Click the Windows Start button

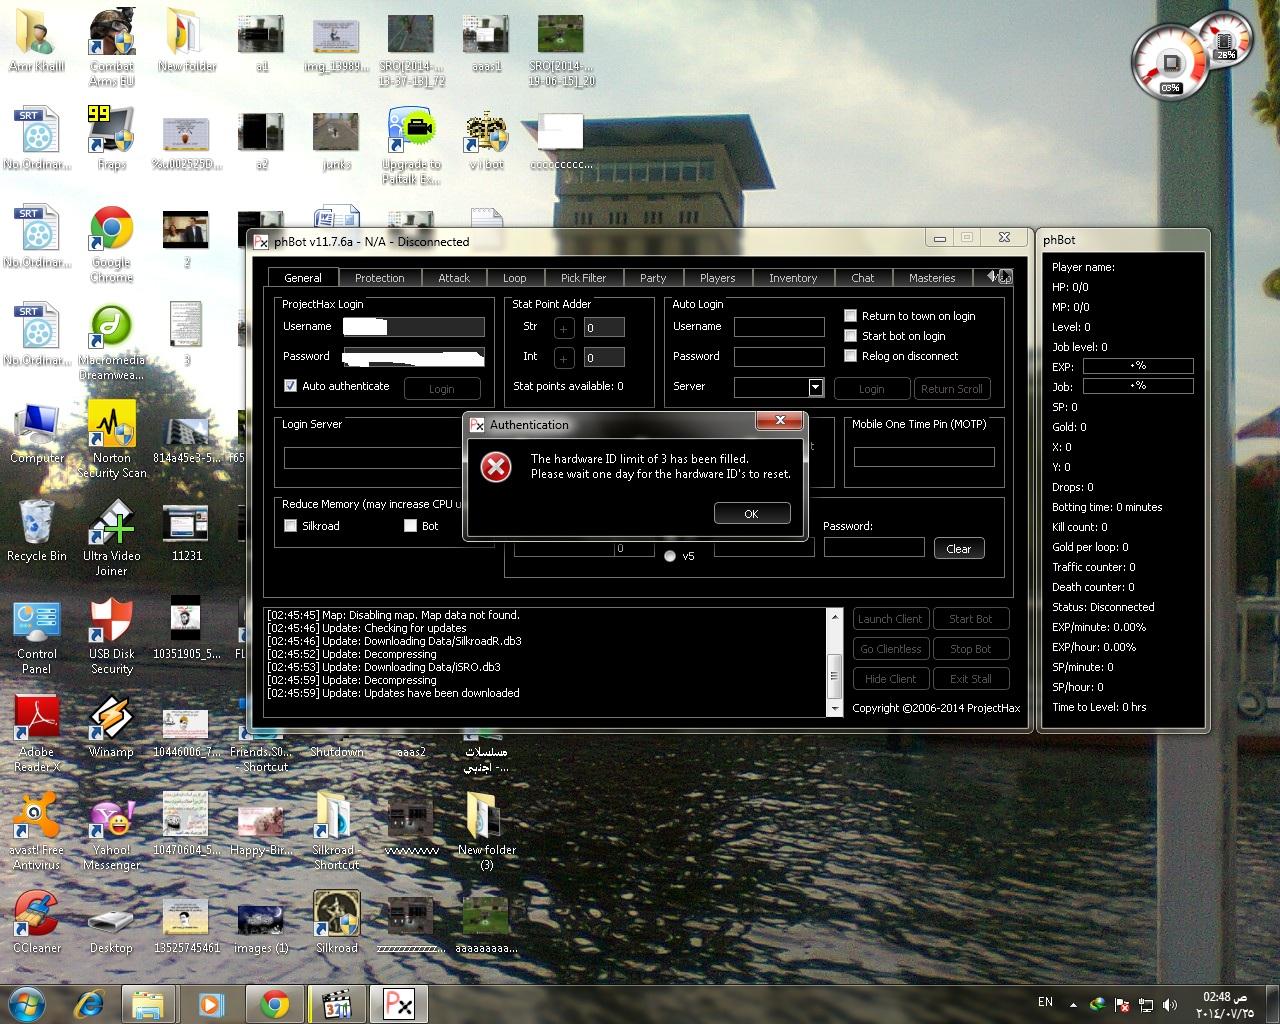click(27, 1003)
